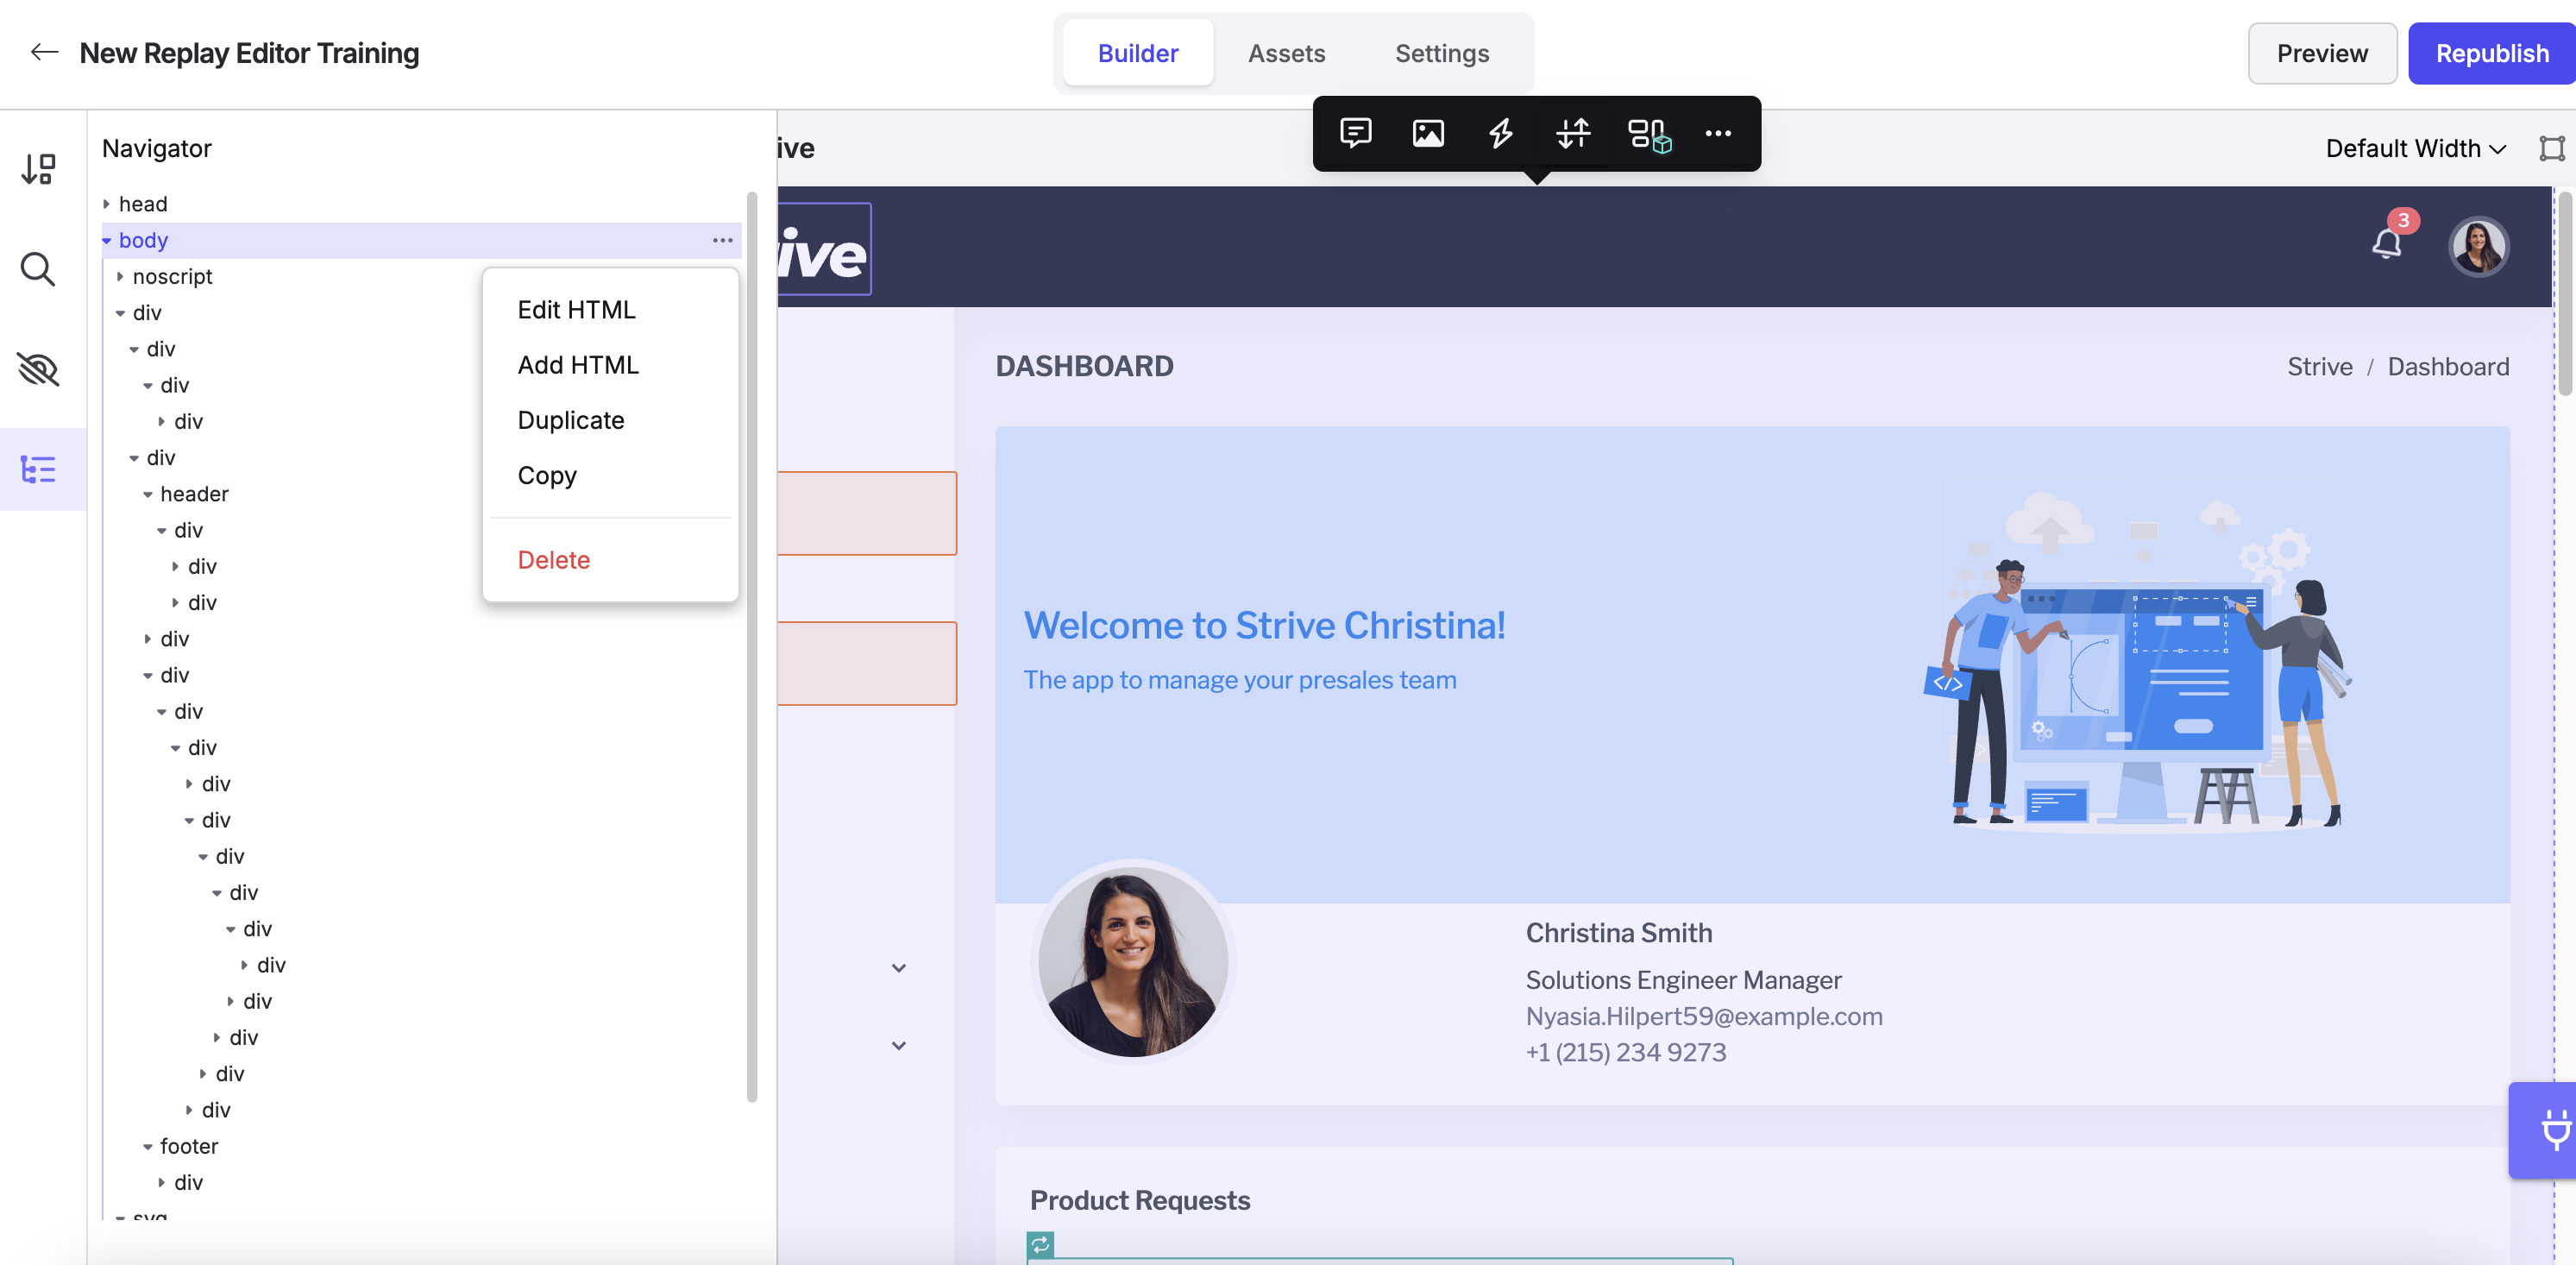Click the spacing adjust arrows tool
This screenshot has width=2576, height=1265.
[1573, 133]
